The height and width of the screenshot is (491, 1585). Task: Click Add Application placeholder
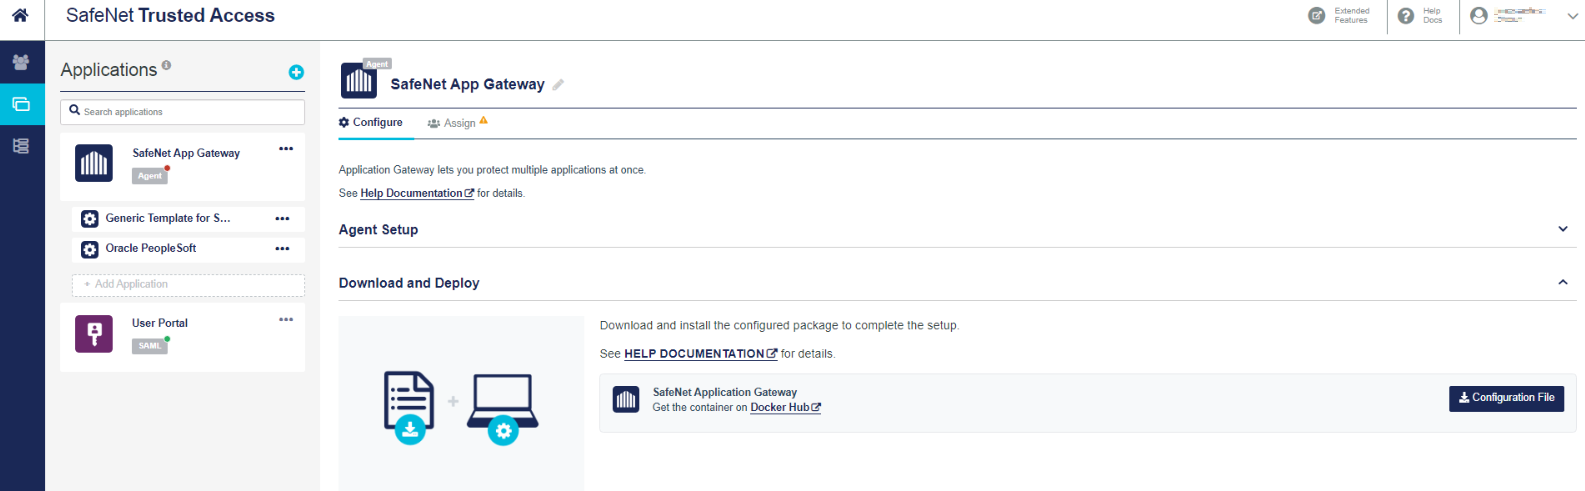[188, 285]
